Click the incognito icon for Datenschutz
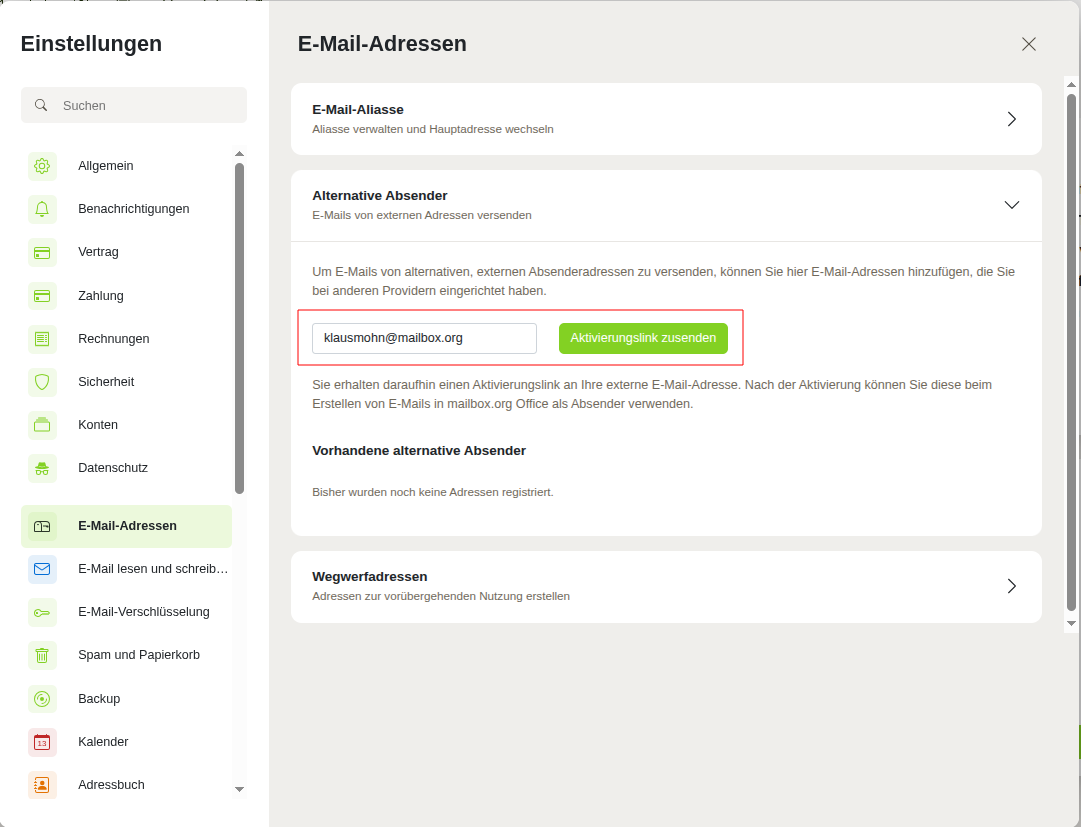The width and height of the screenshot is (1081, 827). coord(42,468)
